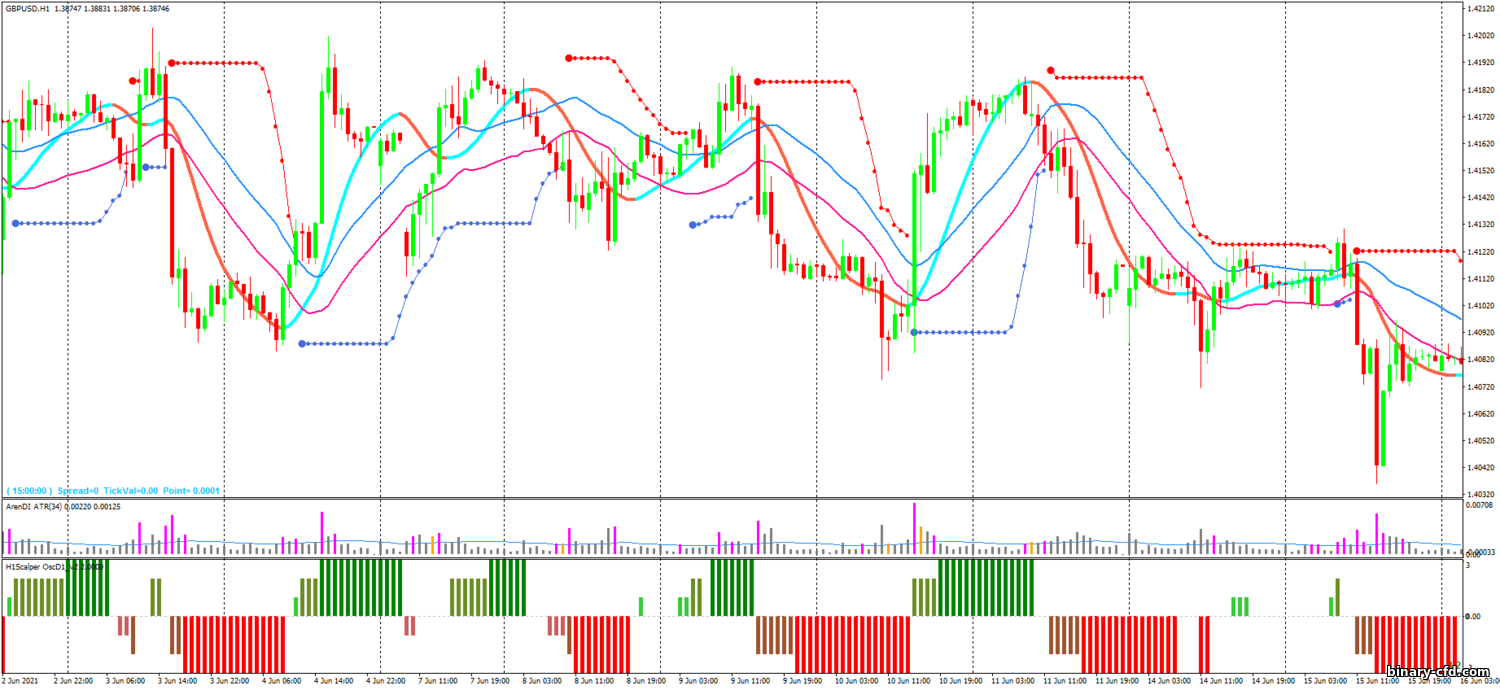Image resolution: width=1500 pixels, height=690 pixels.
Task: Select the 10 Jun 11:00 time label
Action: [x=908, y=681]
